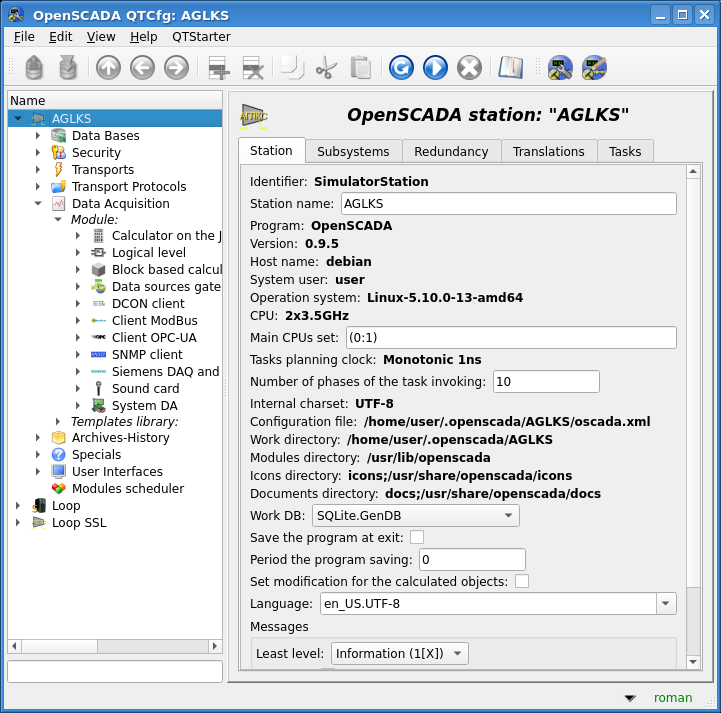
Task: Collapse the AGLKS root tree node
Action: 18,119
